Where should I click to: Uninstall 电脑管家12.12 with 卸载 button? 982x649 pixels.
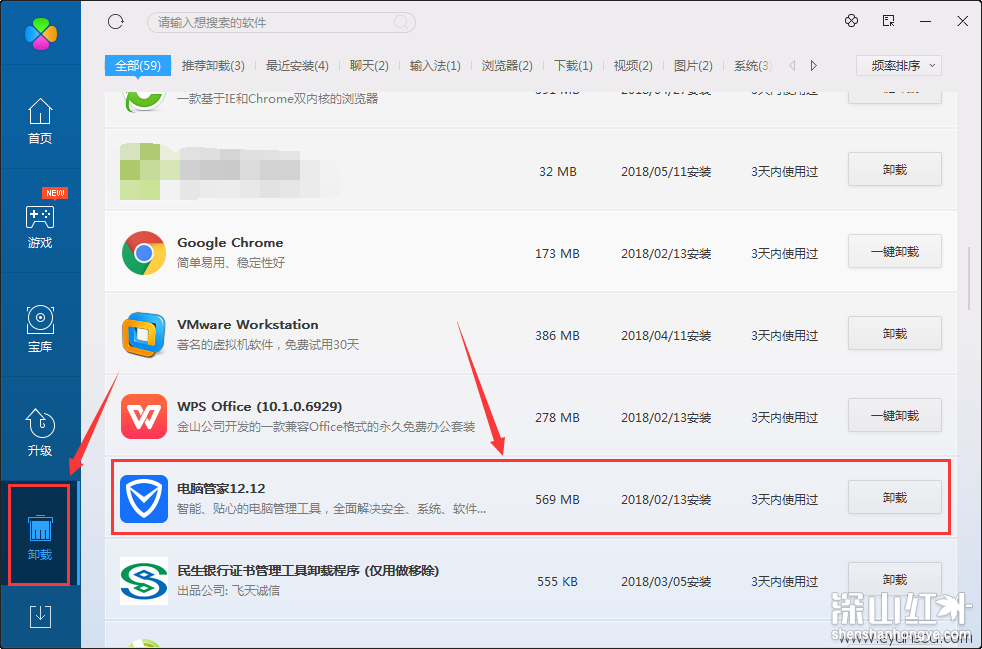pyautogui.click(x=894, y=498)
